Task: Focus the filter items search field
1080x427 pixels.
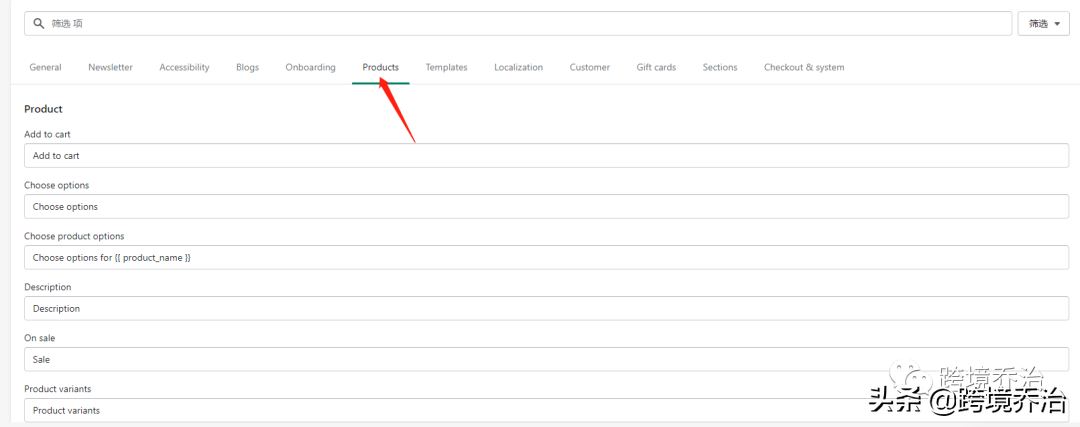Action: (518, 23)
